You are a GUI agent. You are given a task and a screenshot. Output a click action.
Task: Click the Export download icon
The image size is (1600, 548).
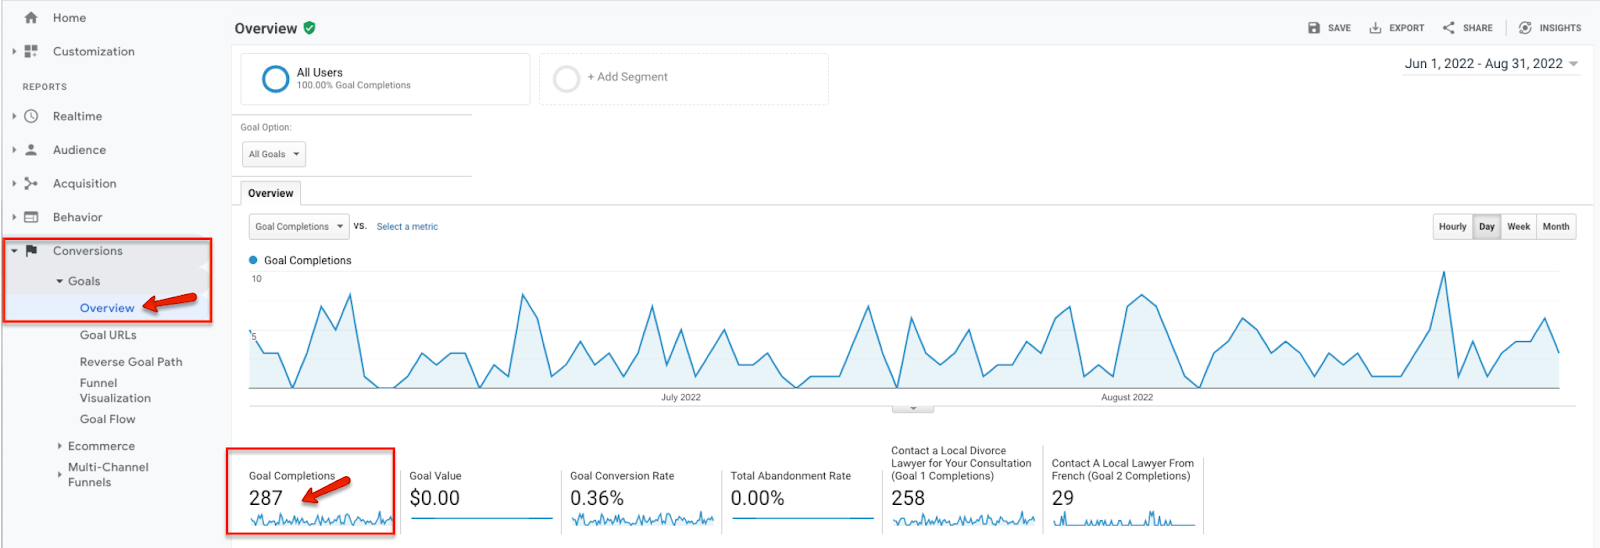tap(1375, 28)
